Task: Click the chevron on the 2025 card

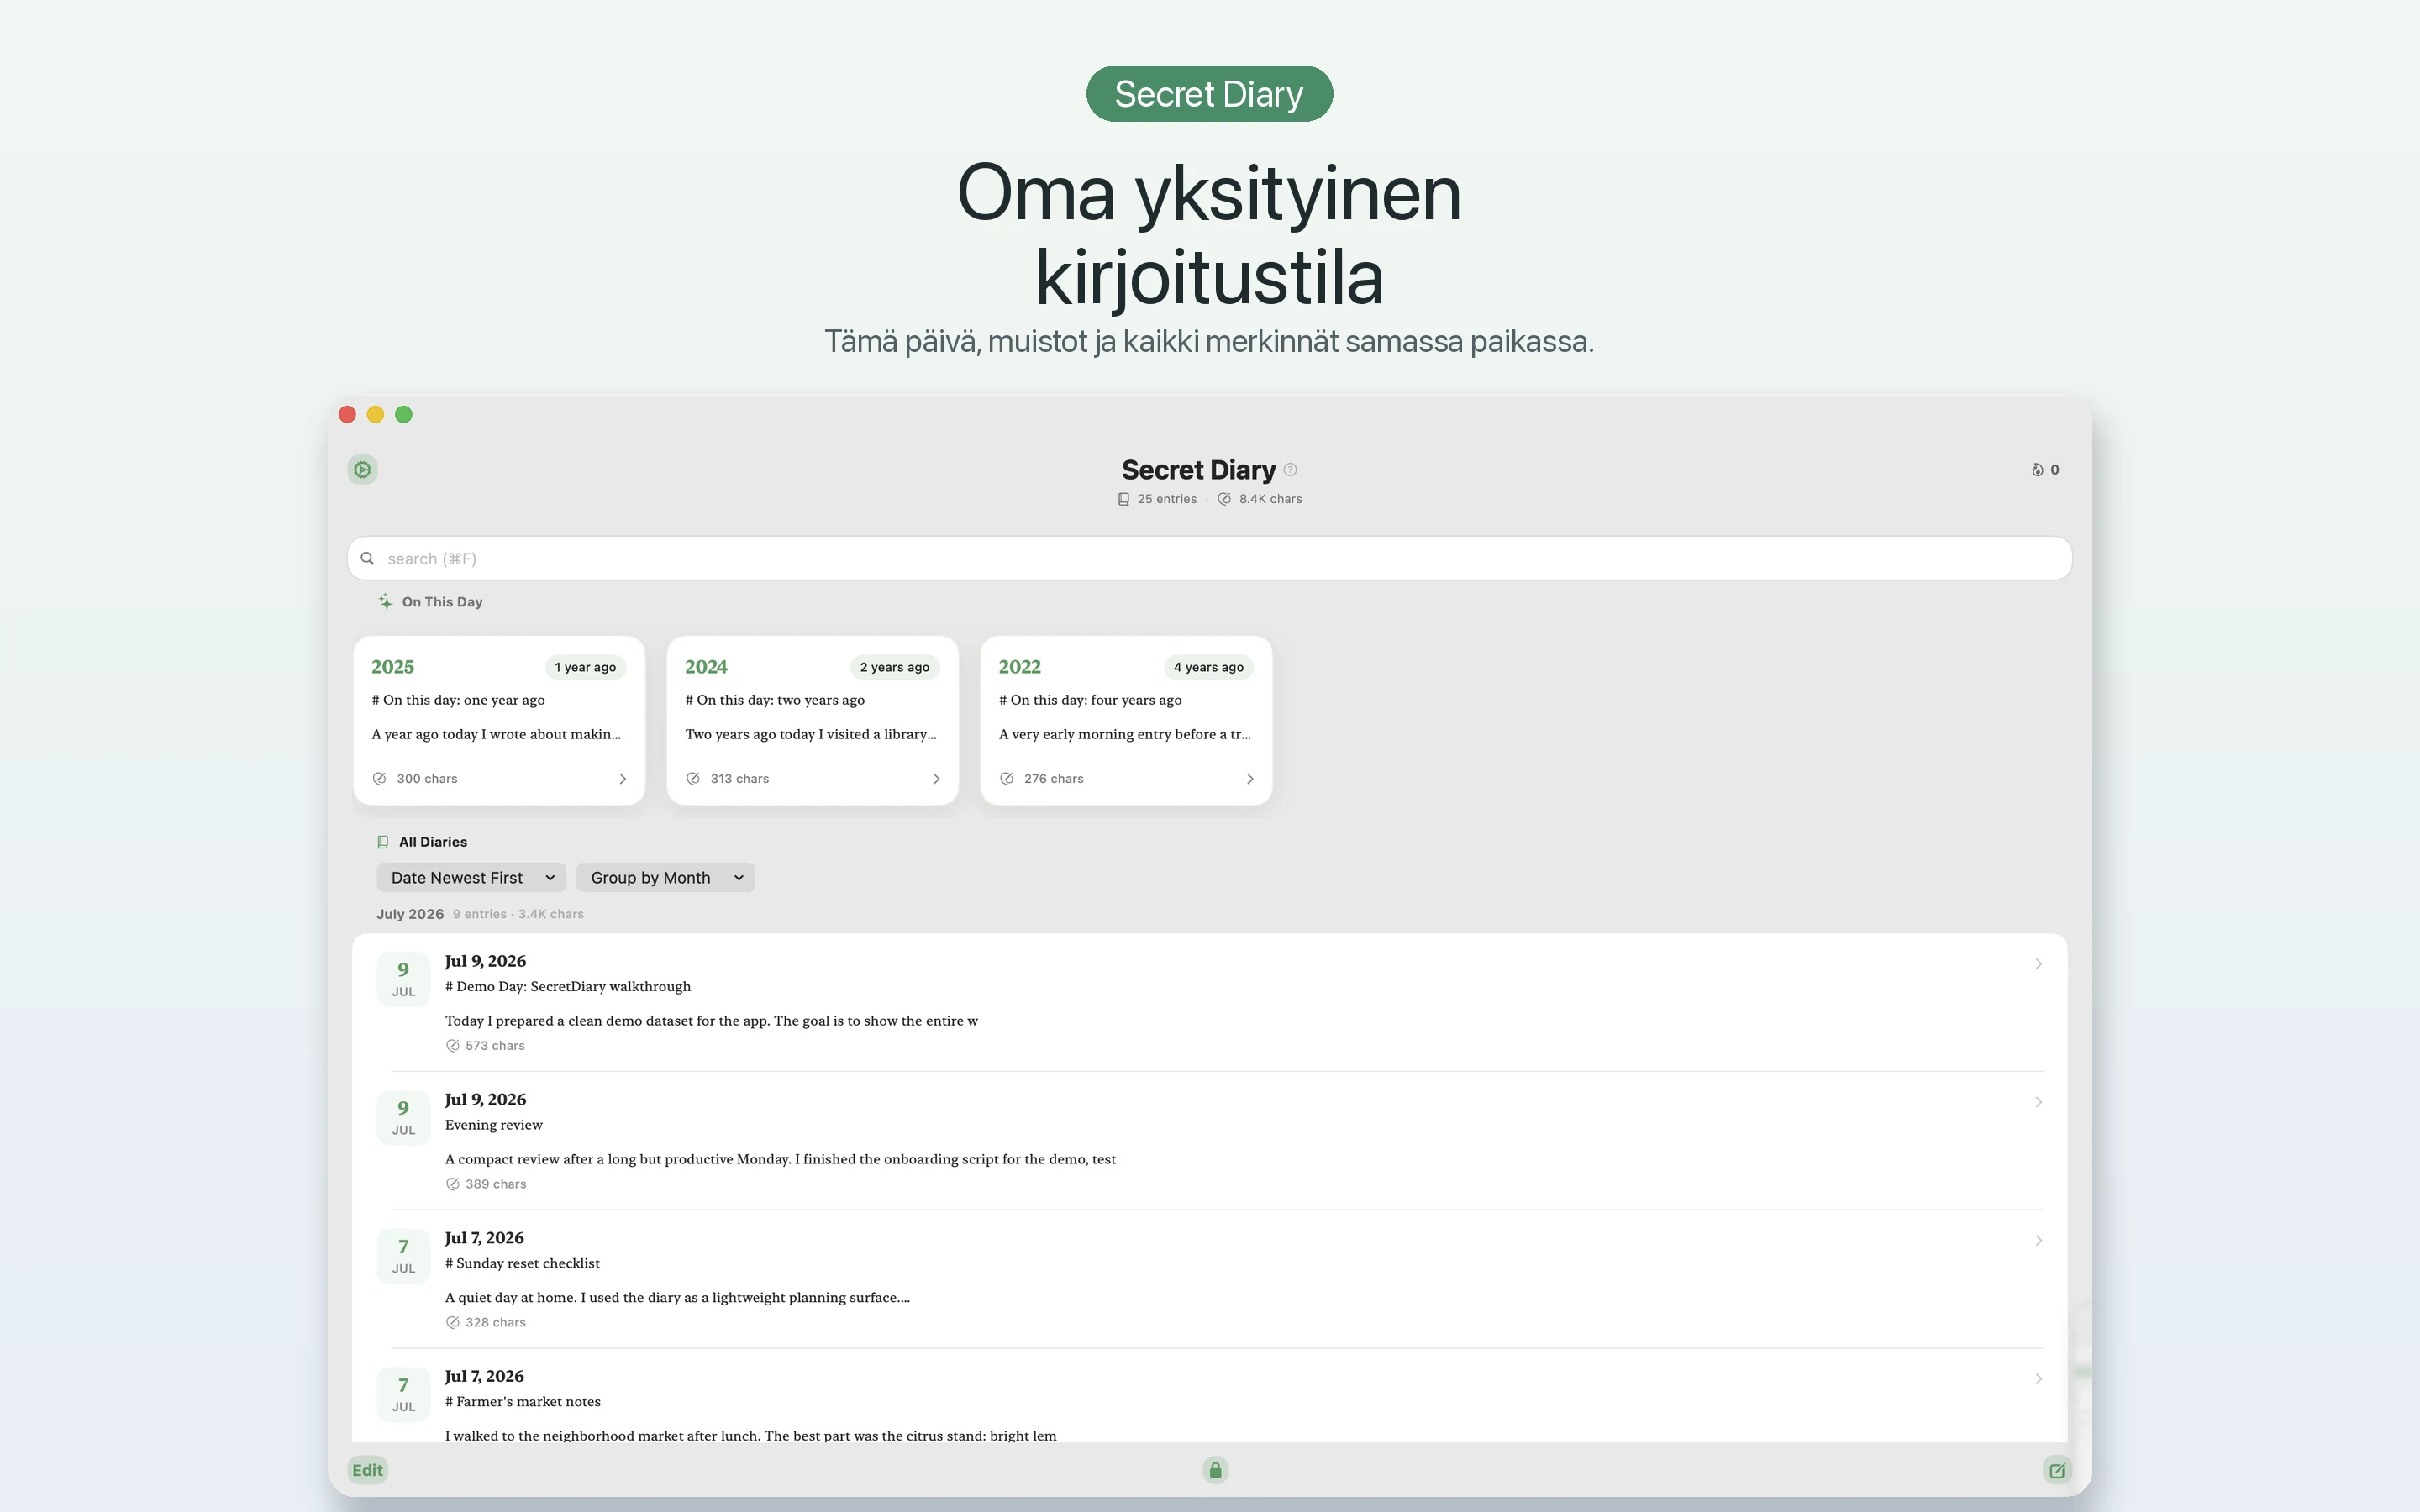Action: 622,778
